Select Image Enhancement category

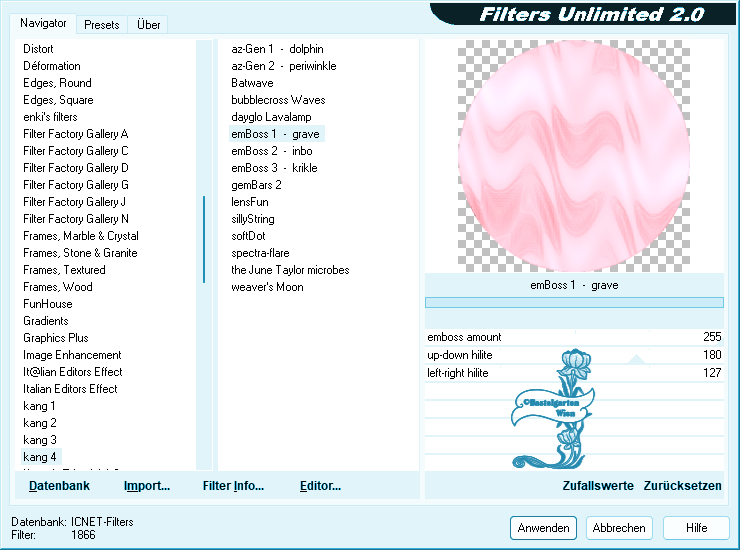coord(72,355)
